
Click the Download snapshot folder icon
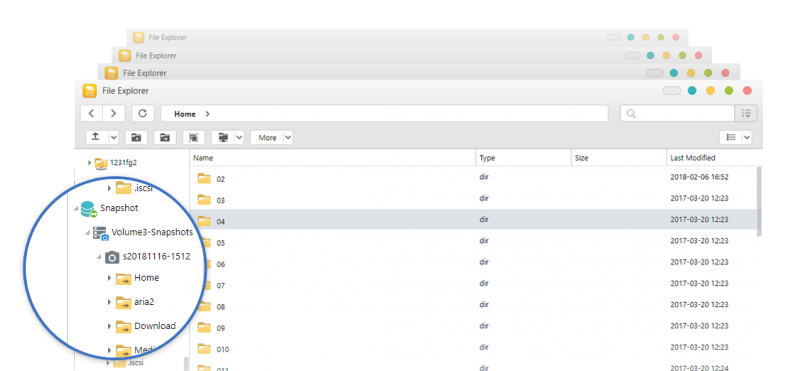[x=124, y=327]
